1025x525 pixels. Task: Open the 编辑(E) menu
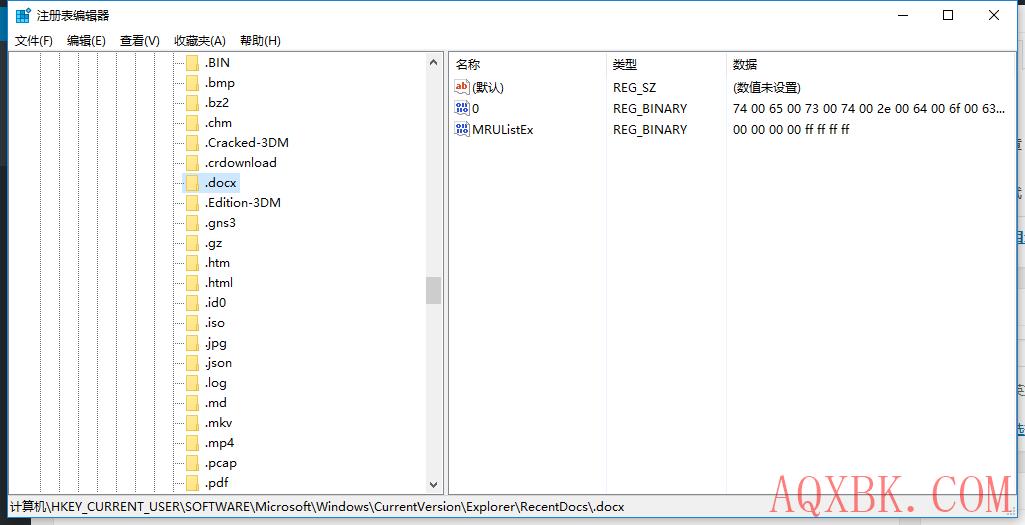pyautogui.click(x=86, y=41)
